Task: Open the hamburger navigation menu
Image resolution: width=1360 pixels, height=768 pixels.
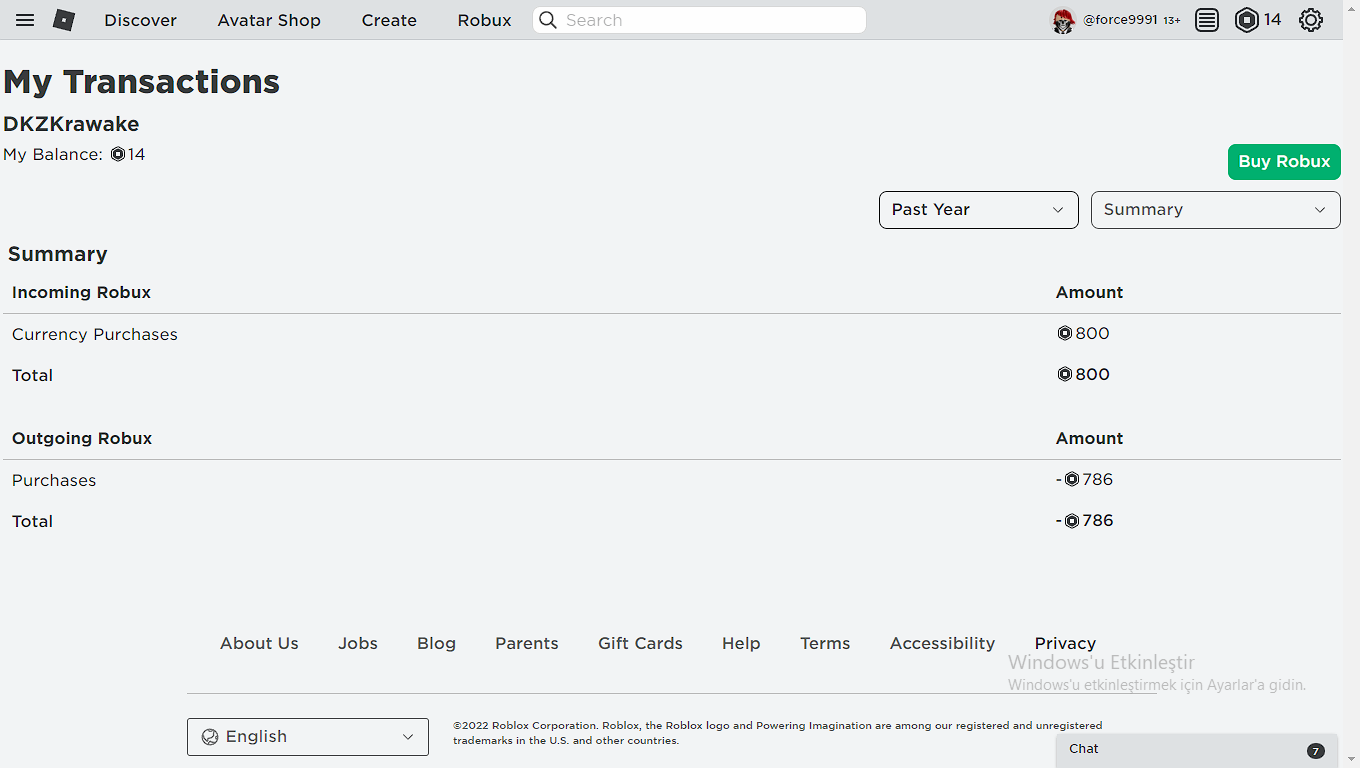Action: (25, 20)
